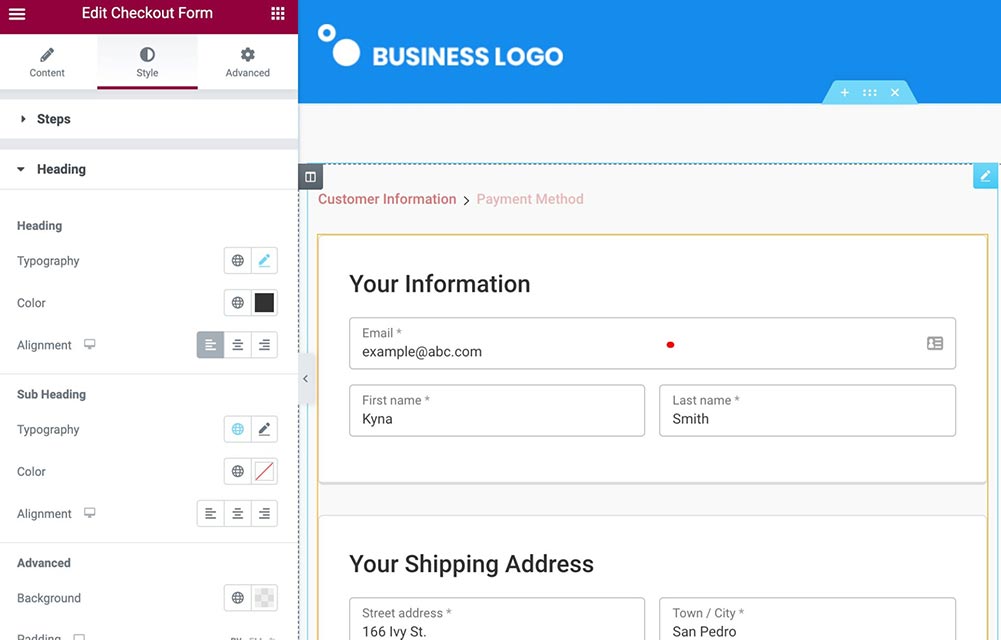Click the plus icon on the widget handle

click(x=845, y=91)
